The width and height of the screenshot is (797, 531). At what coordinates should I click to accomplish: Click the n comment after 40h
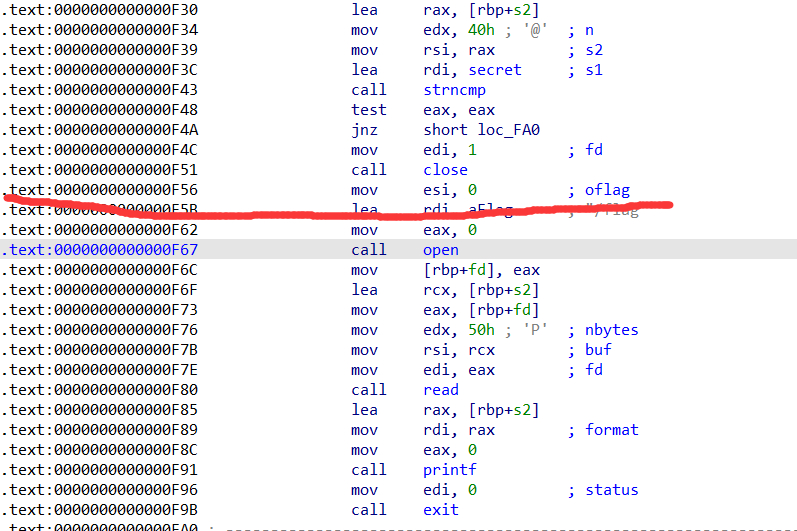click(x=589, y=30)
